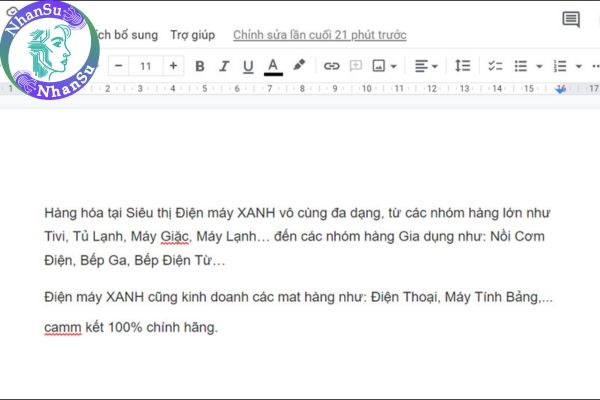This screenshot has height=400, width=600.
Task: Decrease font size with minus button
Action: pyautogui.click(x=119, y=66)
